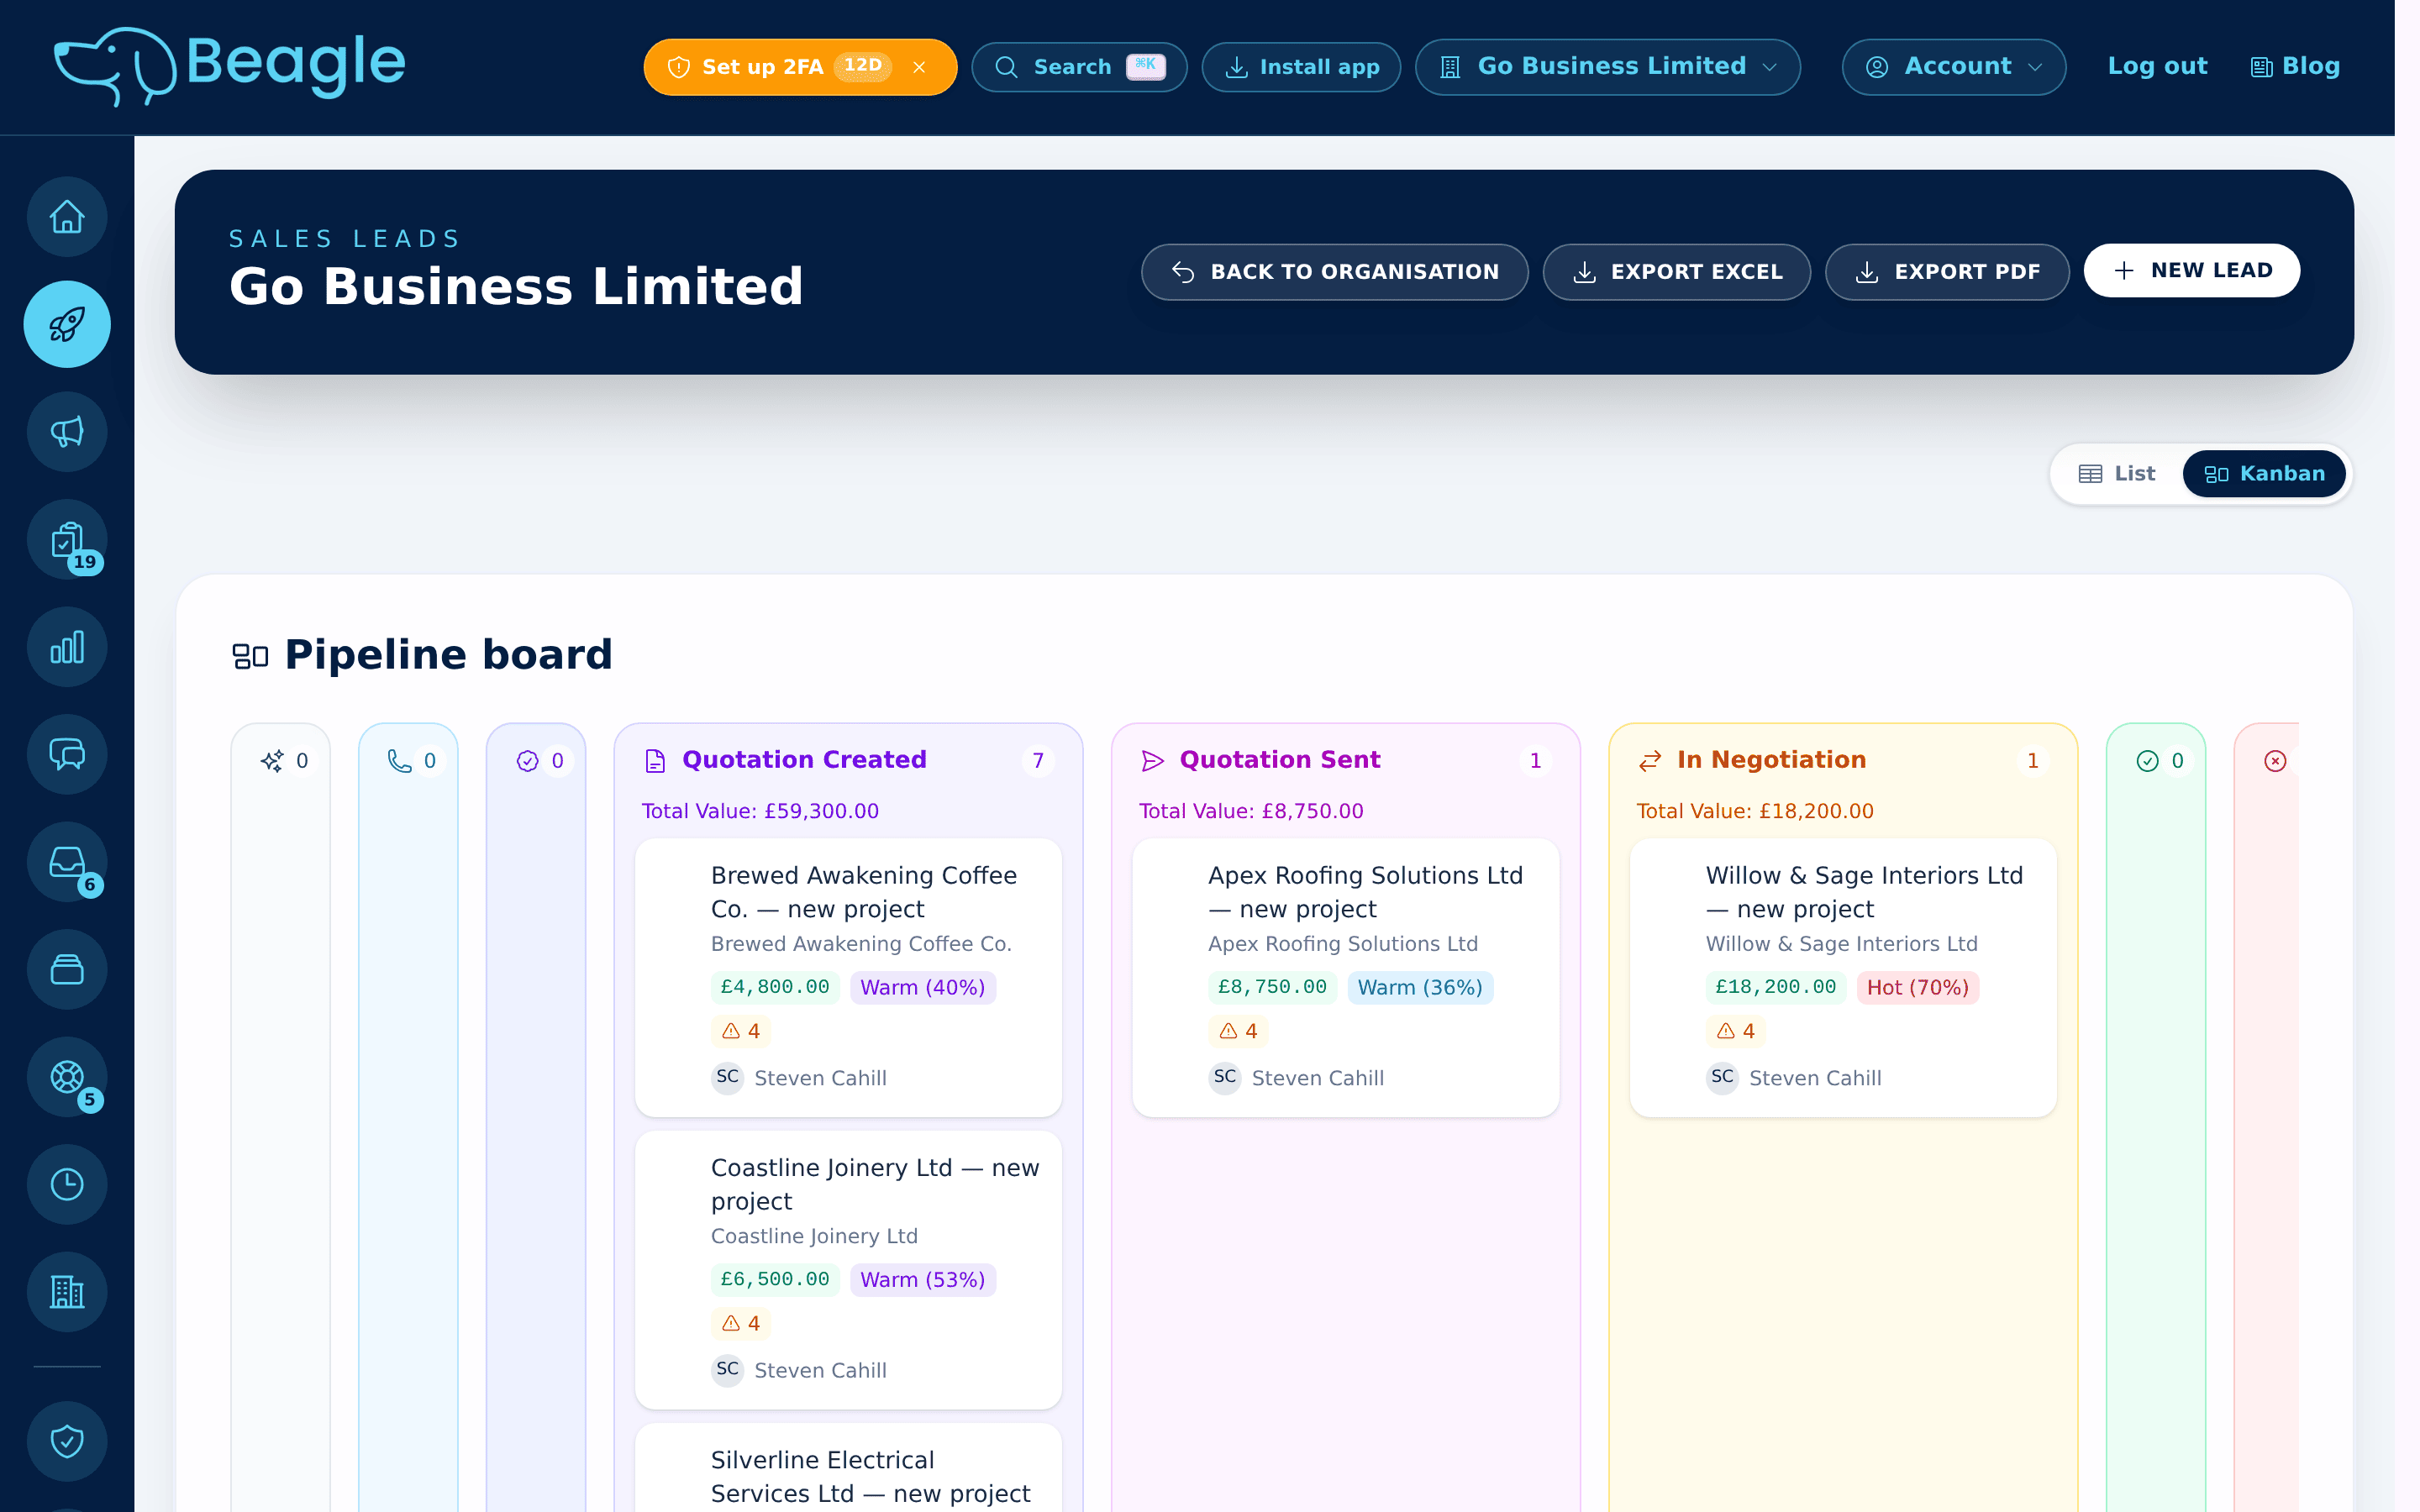The height and width of the screenshot is (1512, 2420).
Task: Open the rocket Sales Leads sidebar icon
Action: pyautogui.click(x=67, y=324)
